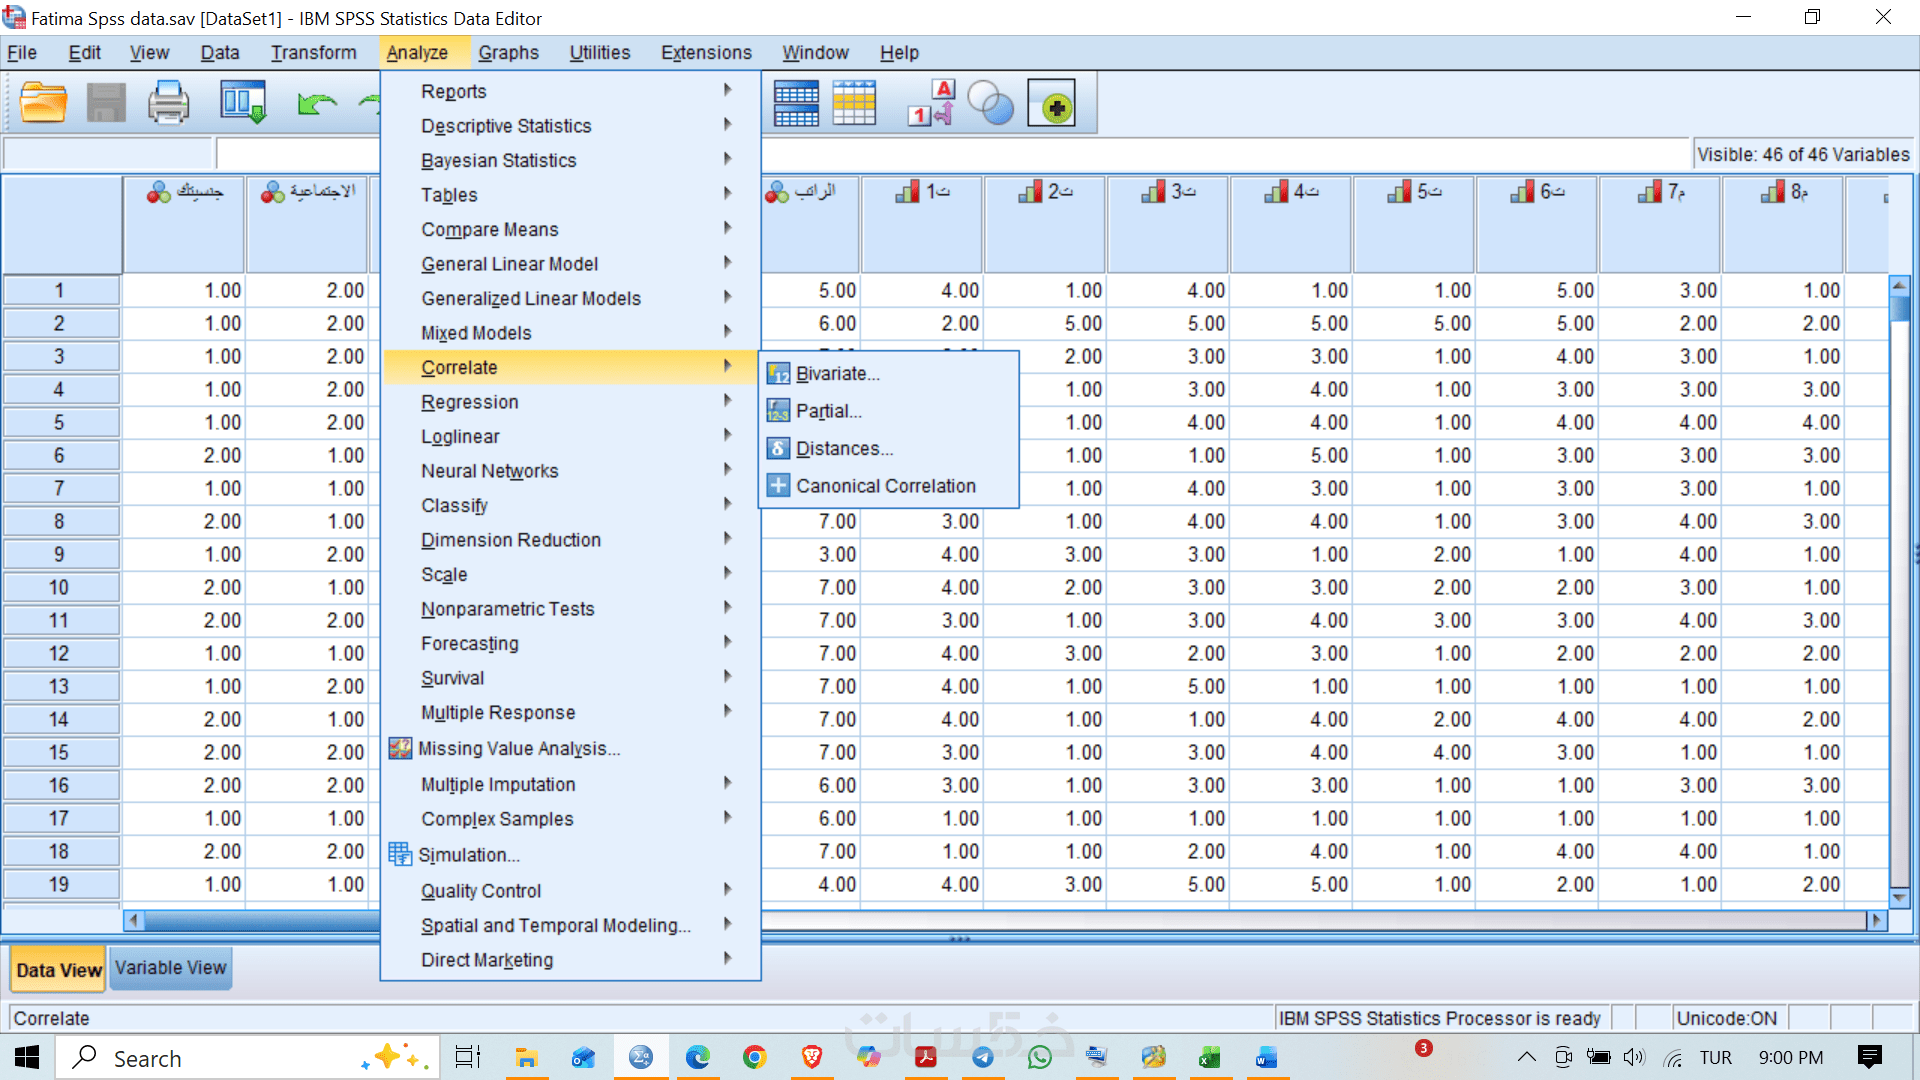Open the Graphs menu
1920x1080 pixels.
[x=508, y=53]
